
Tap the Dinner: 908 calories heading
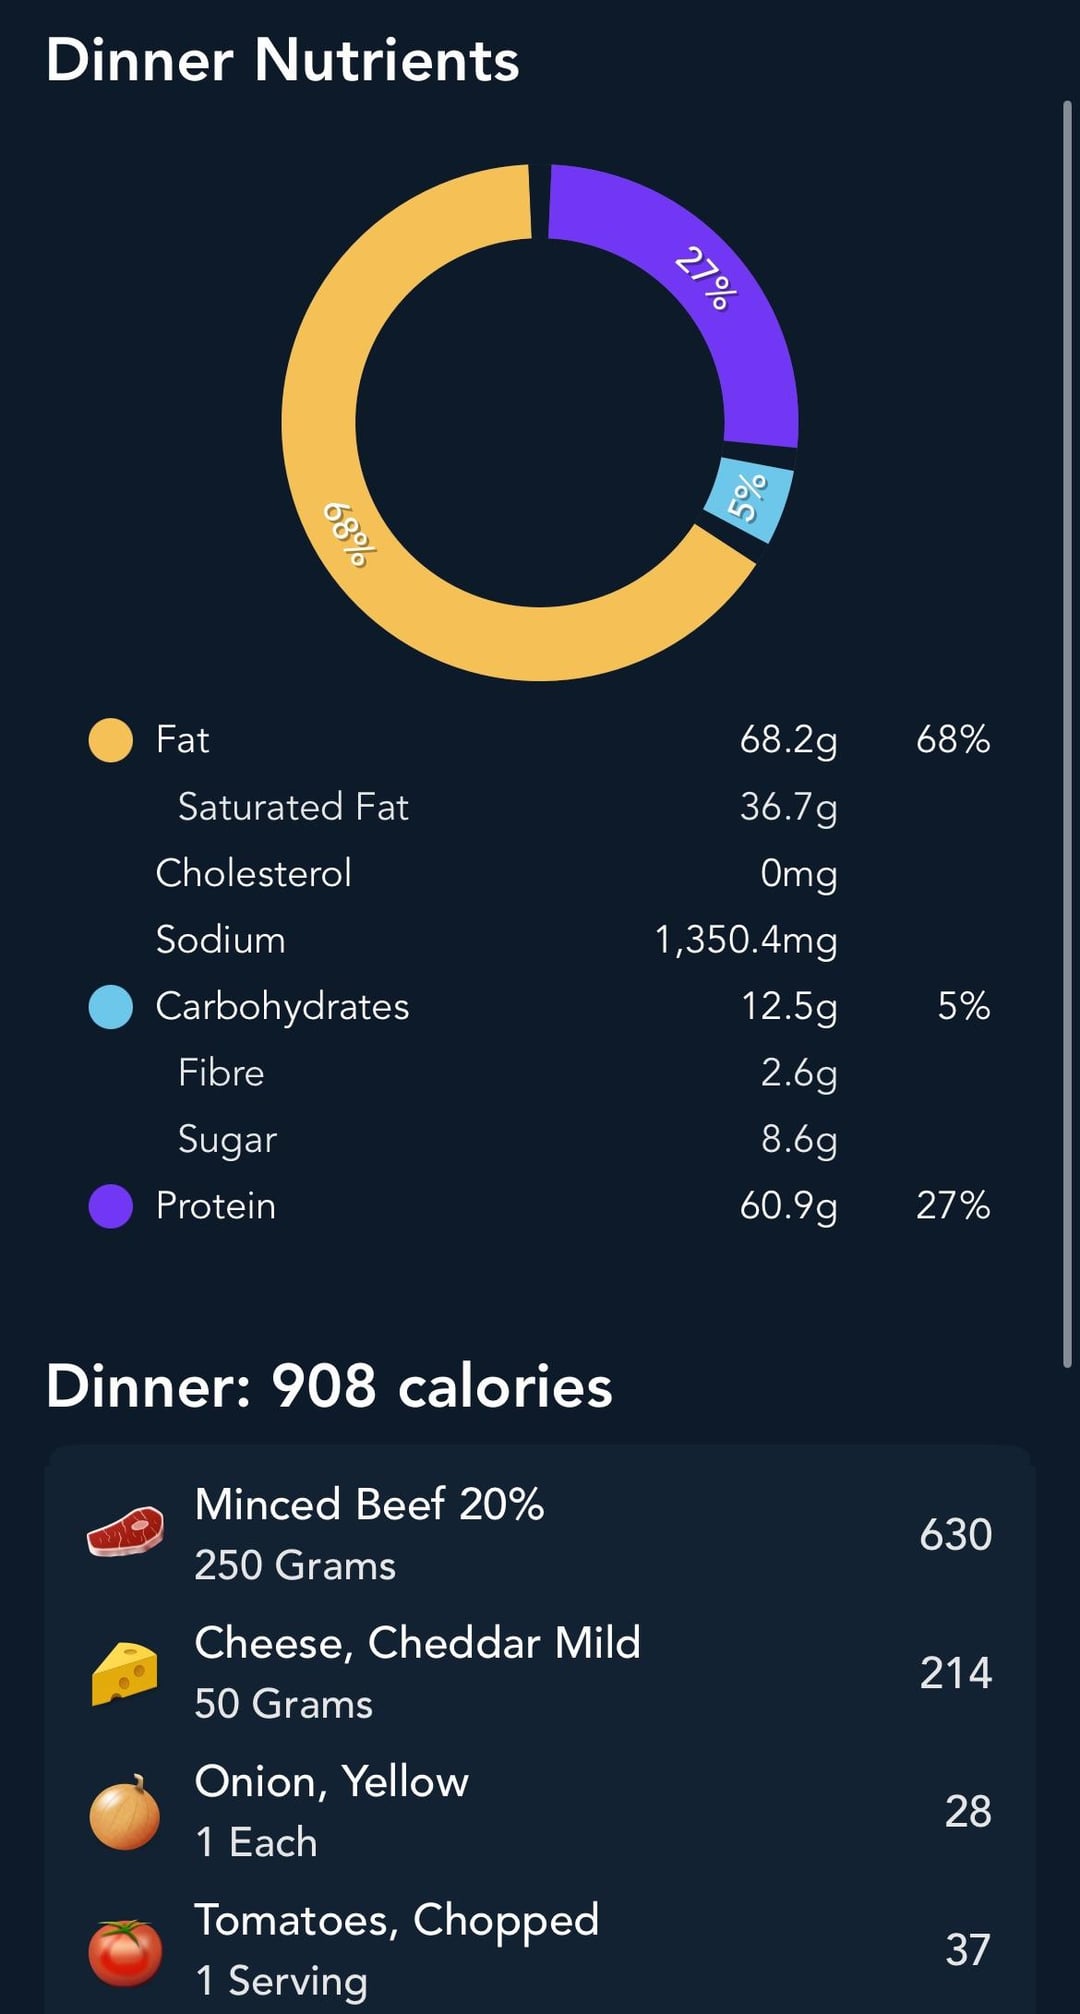(329, 1386)
